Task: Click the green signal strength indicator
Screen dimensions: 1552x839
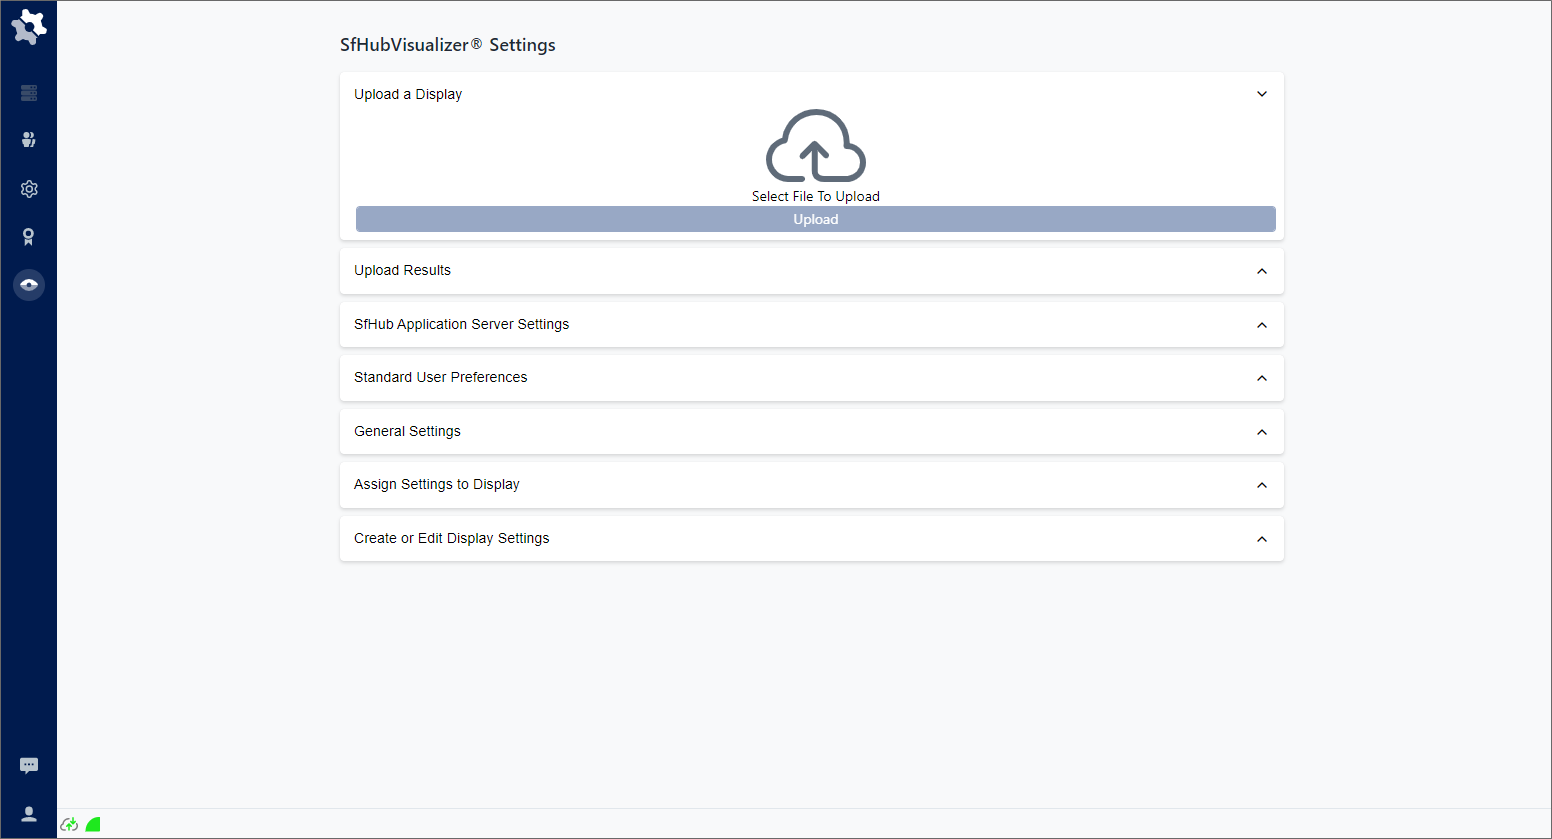Action: click(x=93, y=825)
